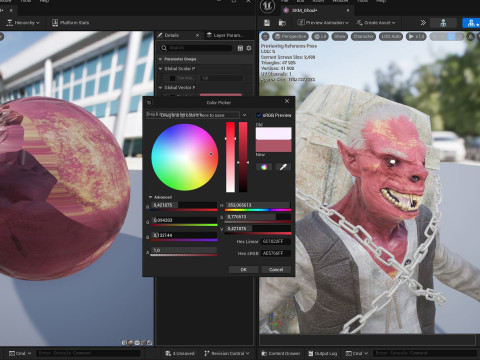Click the viewport scale snapping icon

pyautogui.click(x=470, y=37)
